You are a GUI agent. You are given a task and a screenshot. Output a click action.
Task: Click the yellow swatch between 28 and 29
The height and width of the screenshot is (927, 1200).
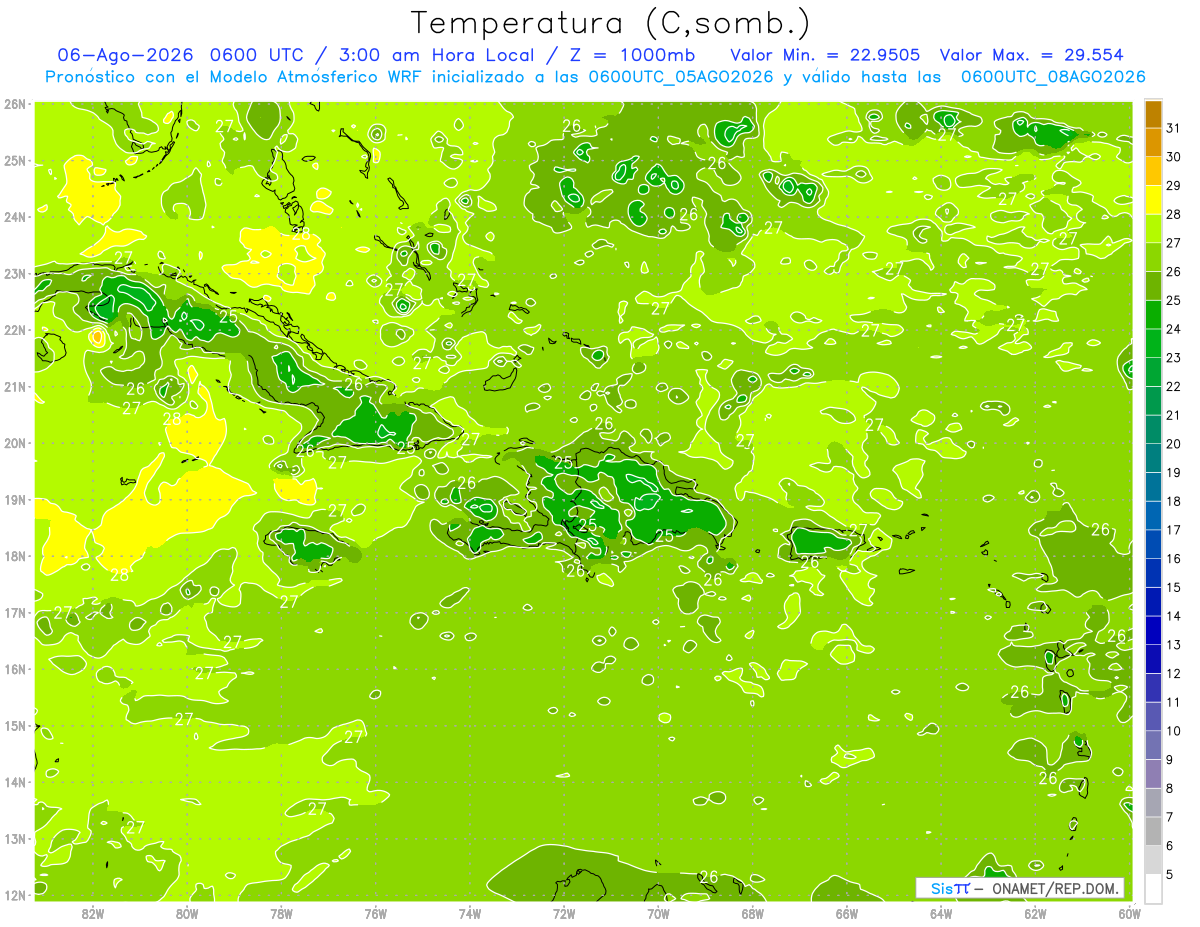coord(1153,199)
